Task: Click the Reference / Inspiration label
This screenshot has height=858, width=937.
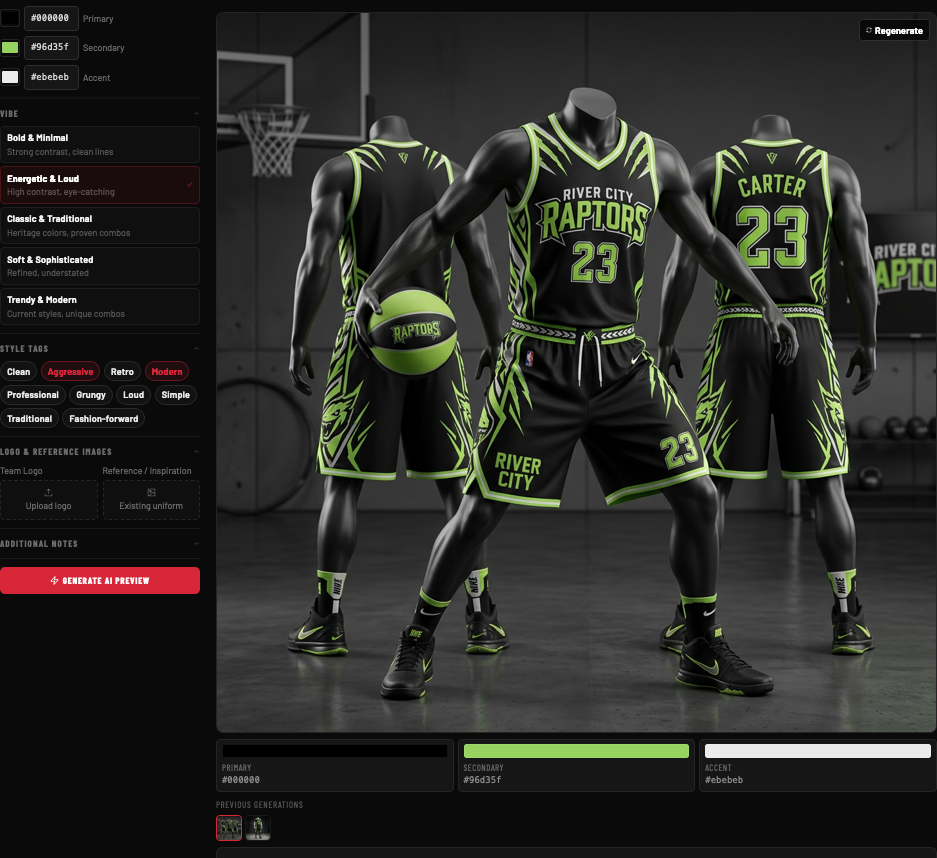Action: (147, 471)
